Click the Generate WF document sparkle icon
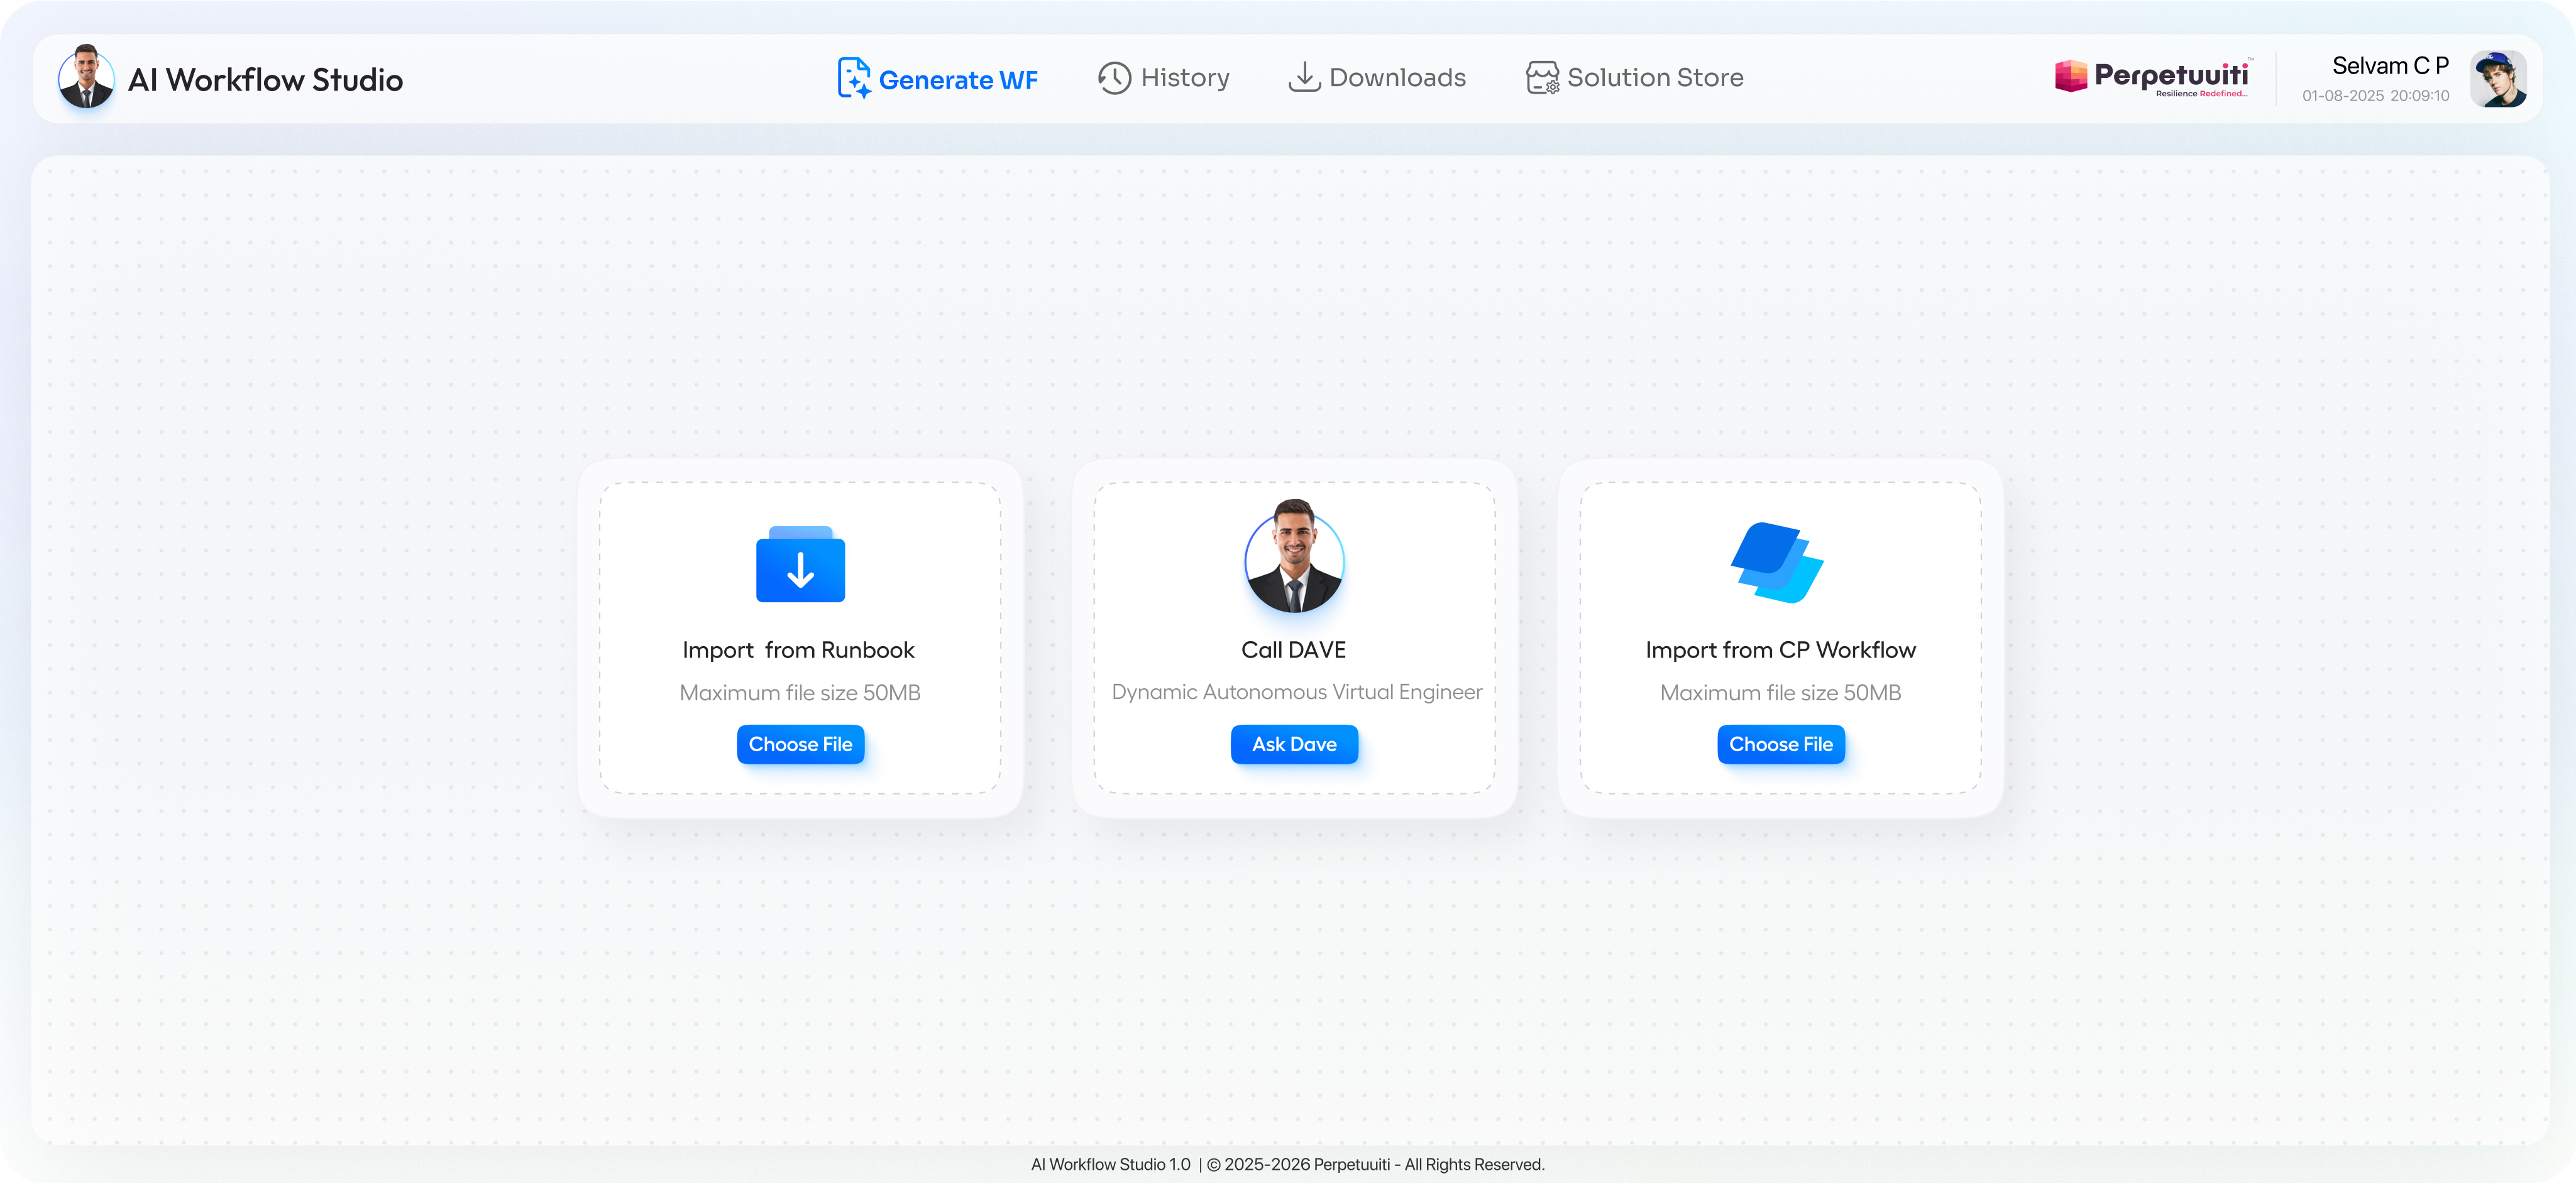 (x=853, y=78)
